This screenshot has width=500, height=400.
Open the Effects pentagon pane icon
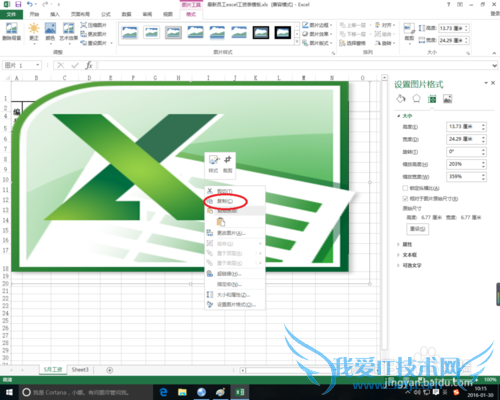(416, 99)
